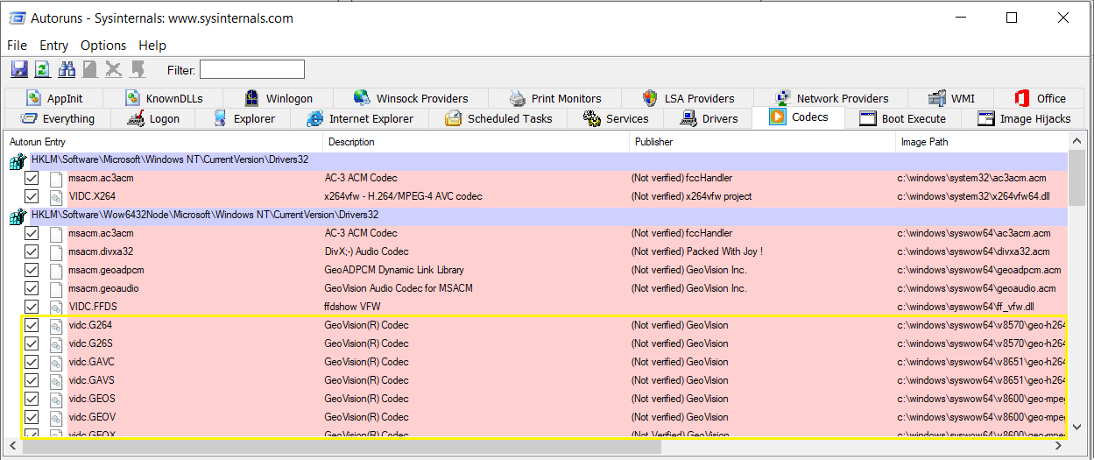Open the Network Providers tab
Image resolution: width=1095 pixels, height=460 pixels.
[x=830, y=98]
